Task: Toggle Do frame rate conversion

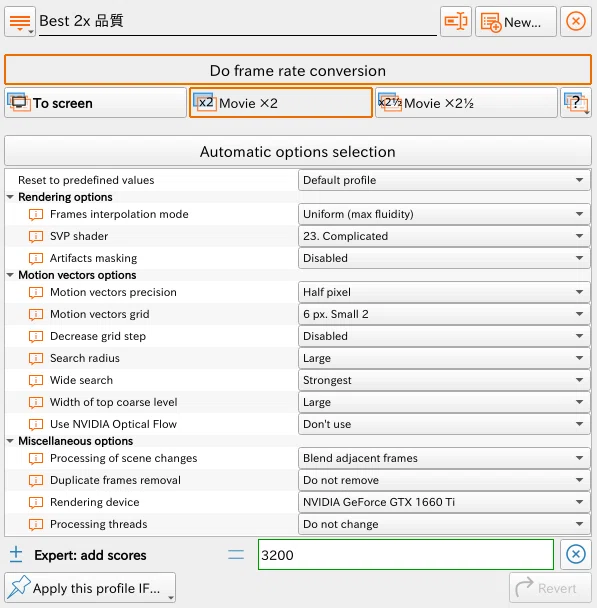Action: tap(298, 70)
